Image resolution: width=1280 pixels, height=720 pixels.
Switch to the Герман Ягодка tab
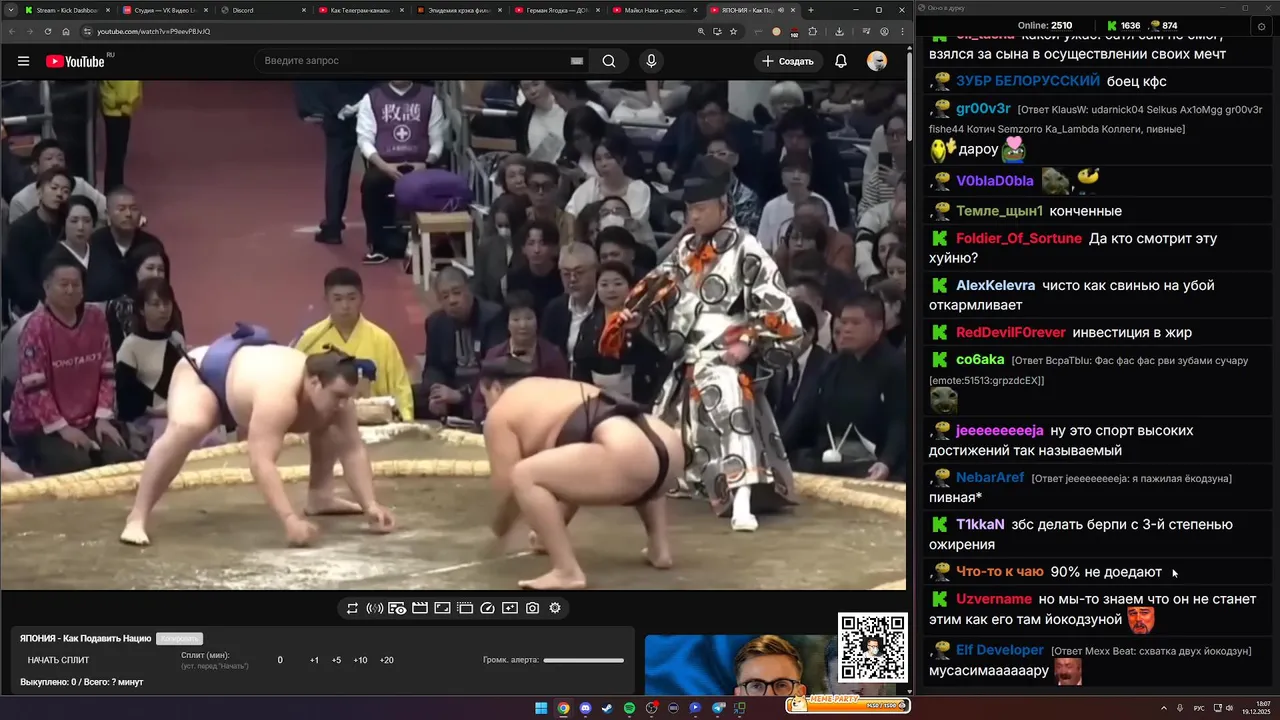556,10
